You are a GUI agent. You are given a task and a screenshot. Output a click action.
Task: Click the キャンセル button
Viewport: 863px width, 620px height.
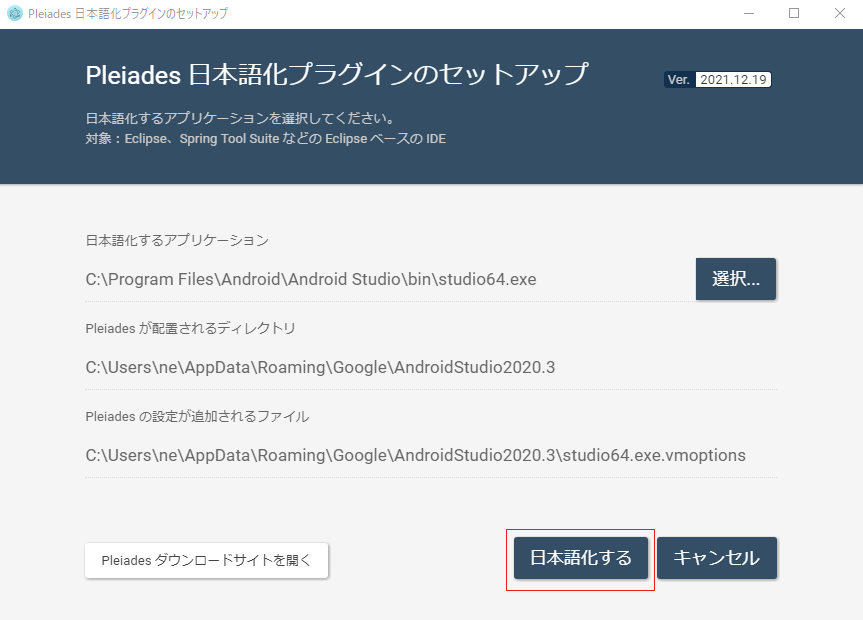click(717, 558)
